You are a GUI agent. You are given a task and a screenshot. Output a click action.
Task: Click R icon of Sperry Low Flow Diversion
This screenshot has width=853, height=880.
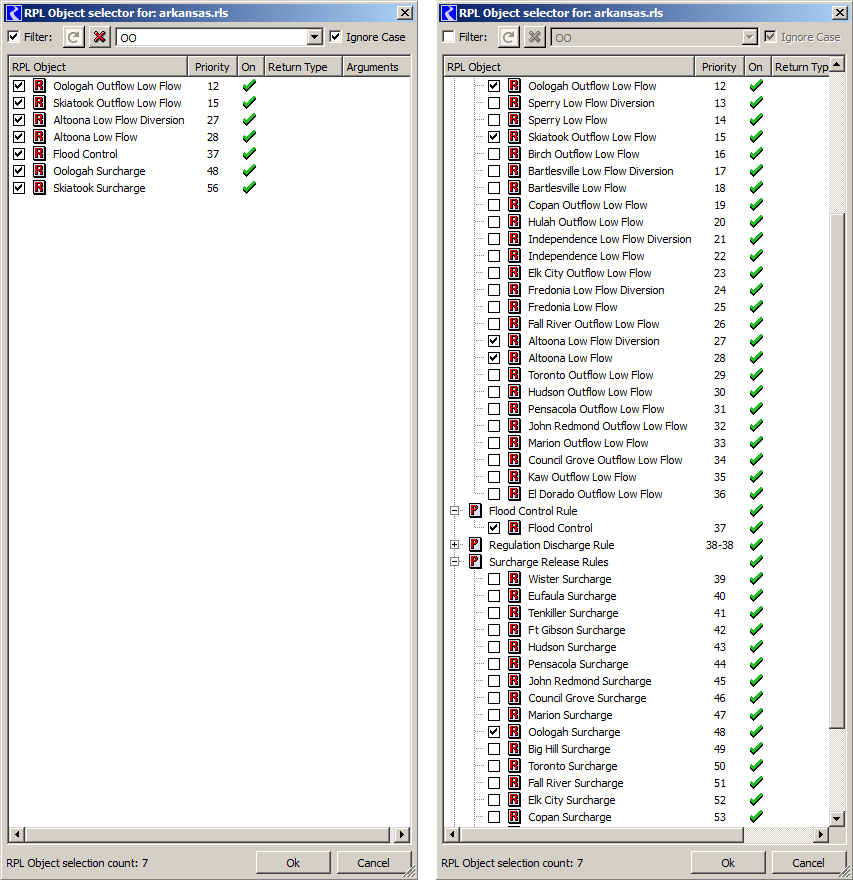click(514, 103)
